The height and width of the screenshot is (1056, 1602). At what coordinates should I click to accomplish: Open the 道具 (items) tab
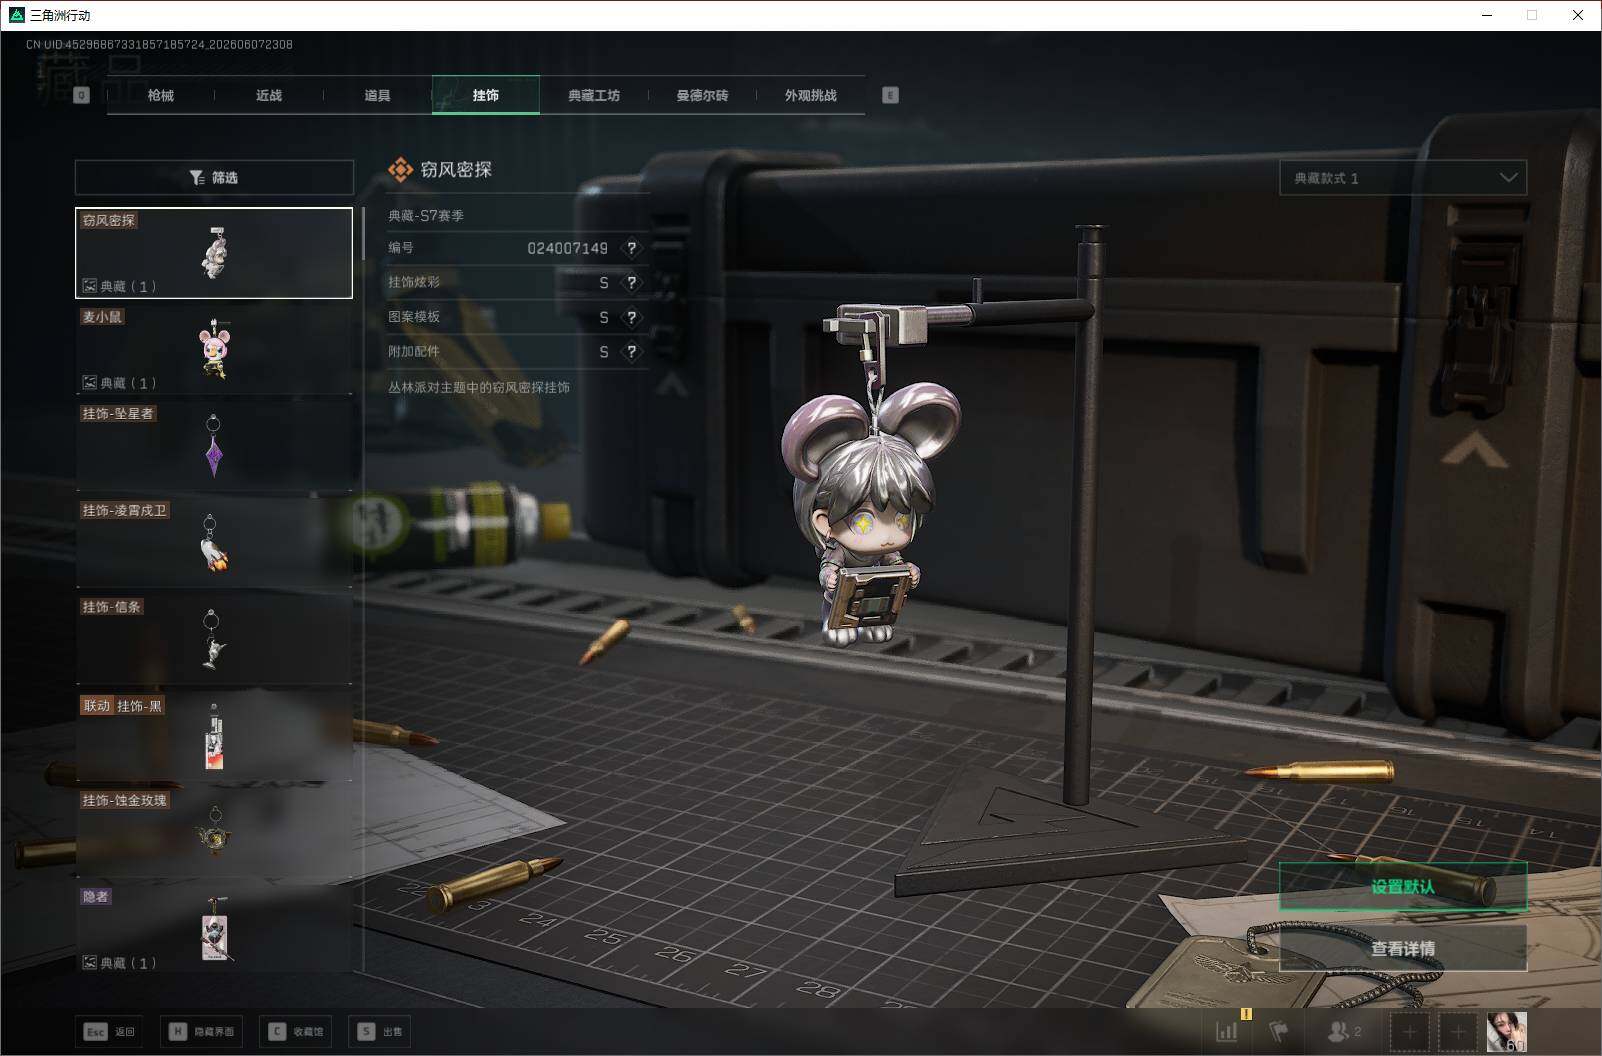coord(377,95)
